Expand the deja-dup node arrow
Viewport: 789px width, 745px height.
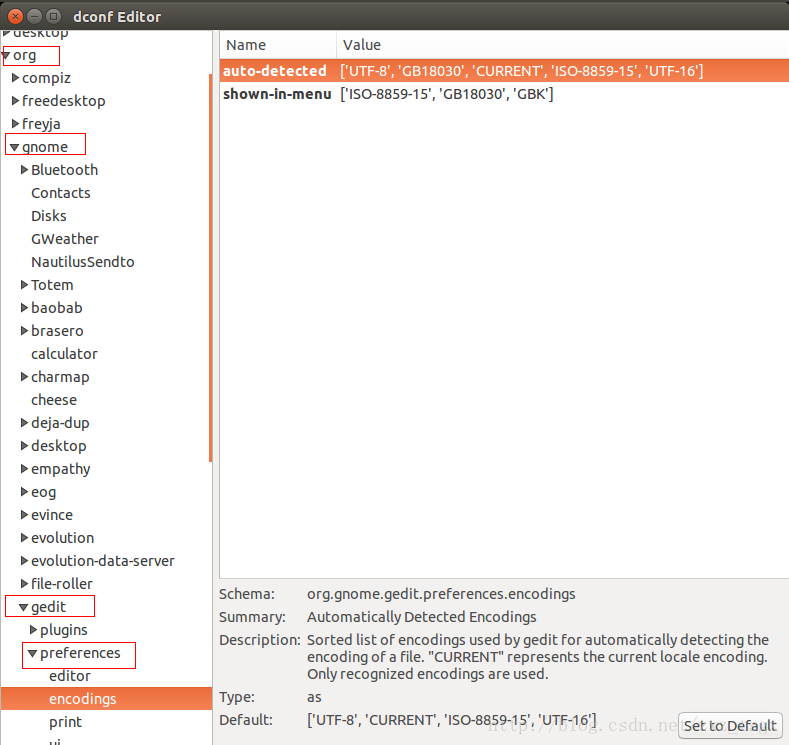24,423
